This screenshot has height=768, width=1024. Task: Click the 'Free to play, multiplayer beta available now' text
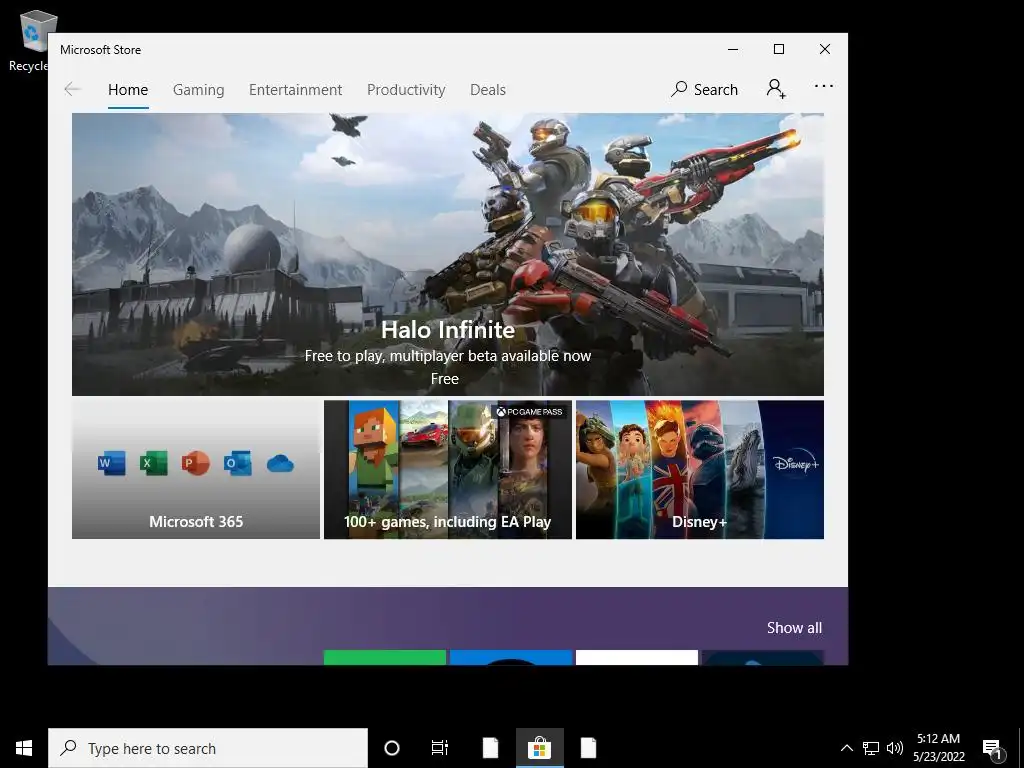(x=447, y=356)
